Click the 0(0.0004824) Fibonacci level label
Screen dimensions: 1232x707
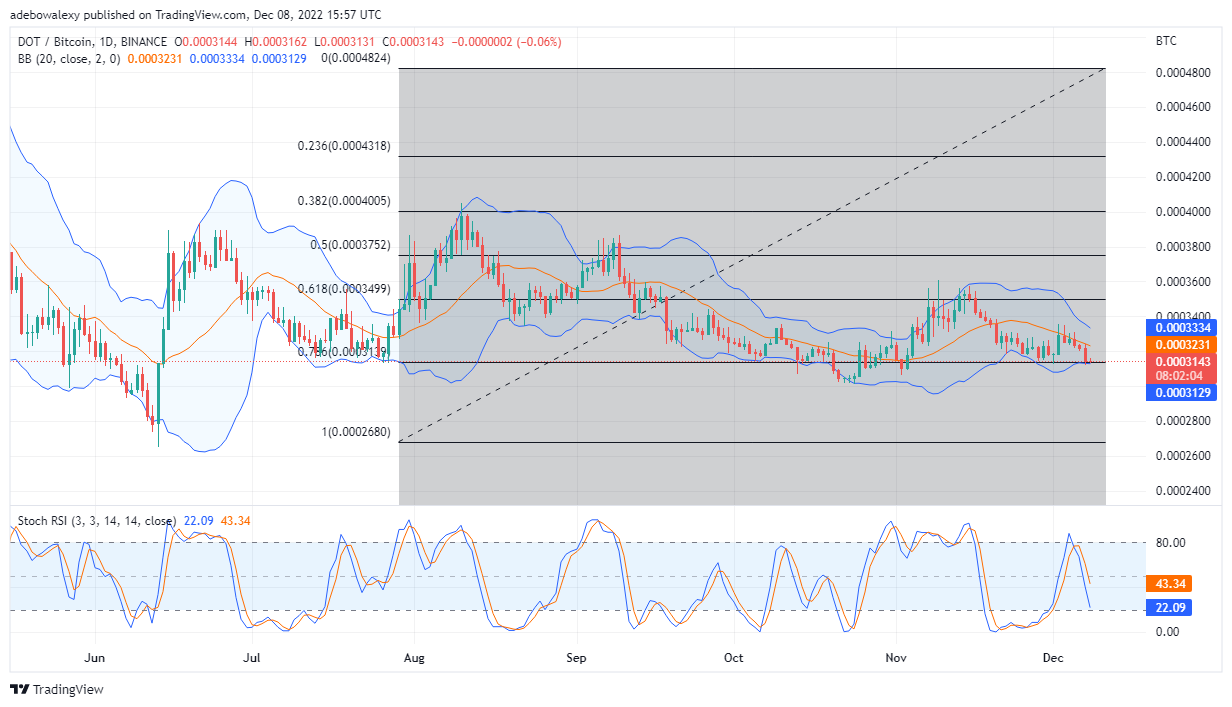(x=355, y=59)
